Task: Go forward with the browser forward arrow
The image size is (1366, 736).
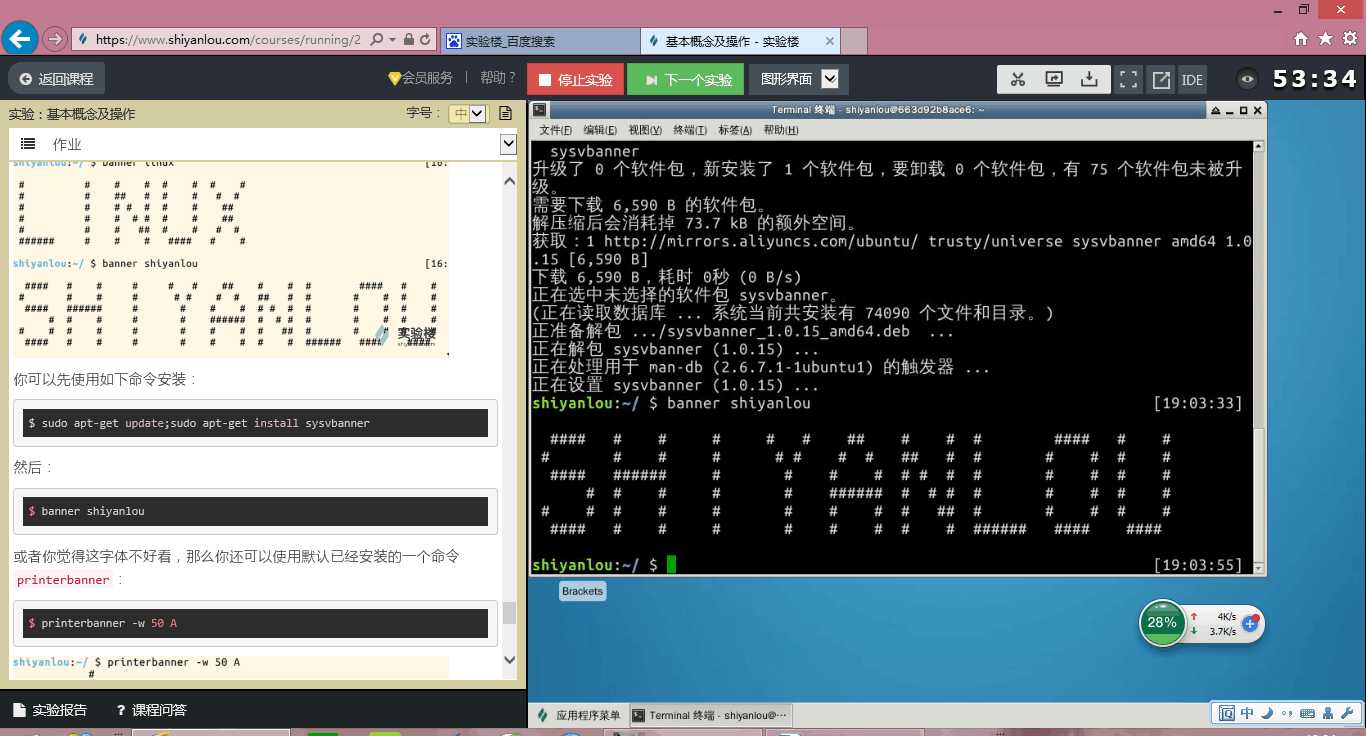Action: [55, 40]
